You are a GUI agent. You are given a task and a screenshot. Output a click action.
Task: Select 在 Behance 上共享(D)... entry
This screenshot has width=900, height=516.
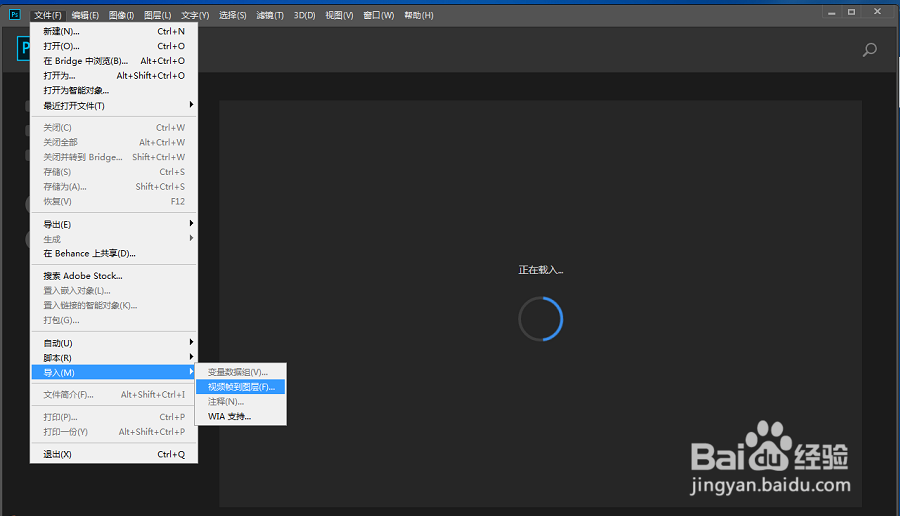pyautogui.click(x=114, y=254)
